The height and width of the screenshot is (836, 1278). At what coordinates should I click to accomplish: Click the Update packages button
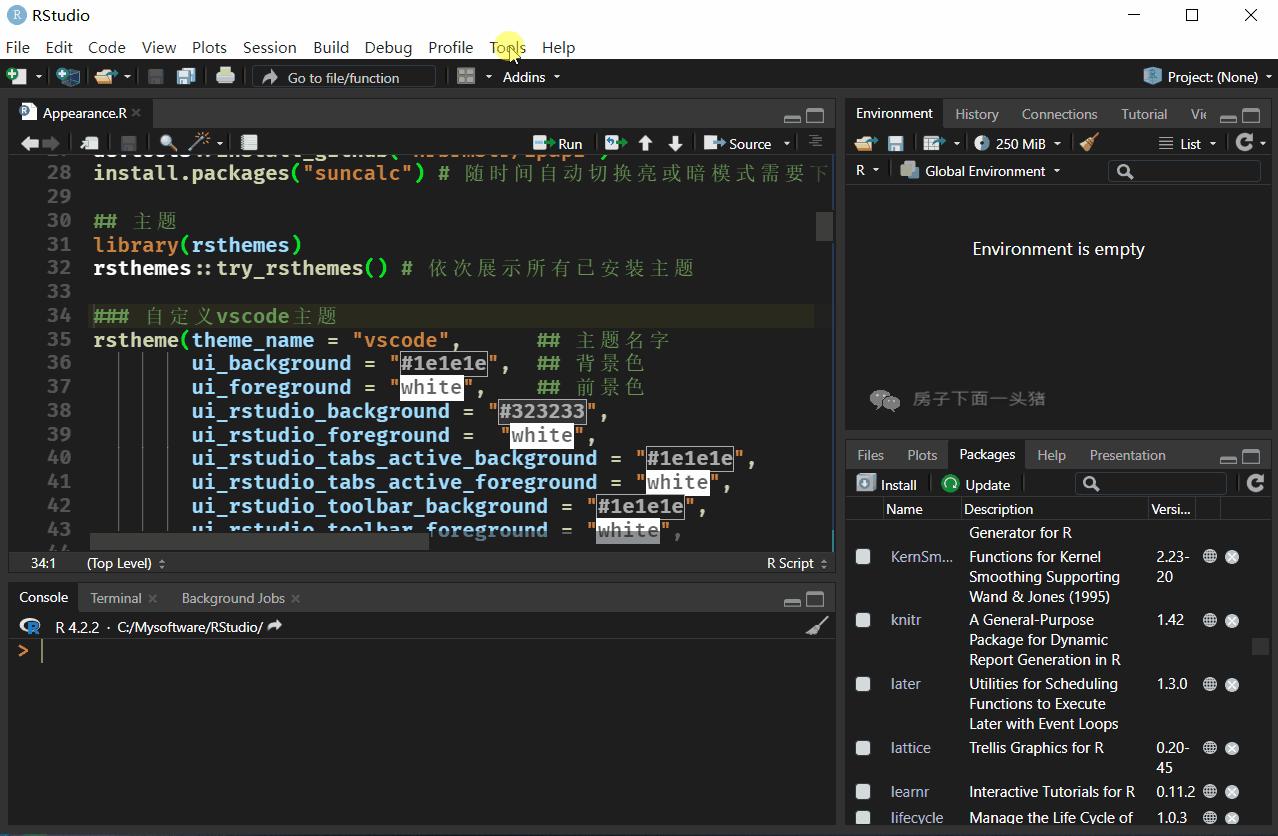[976, 484]
